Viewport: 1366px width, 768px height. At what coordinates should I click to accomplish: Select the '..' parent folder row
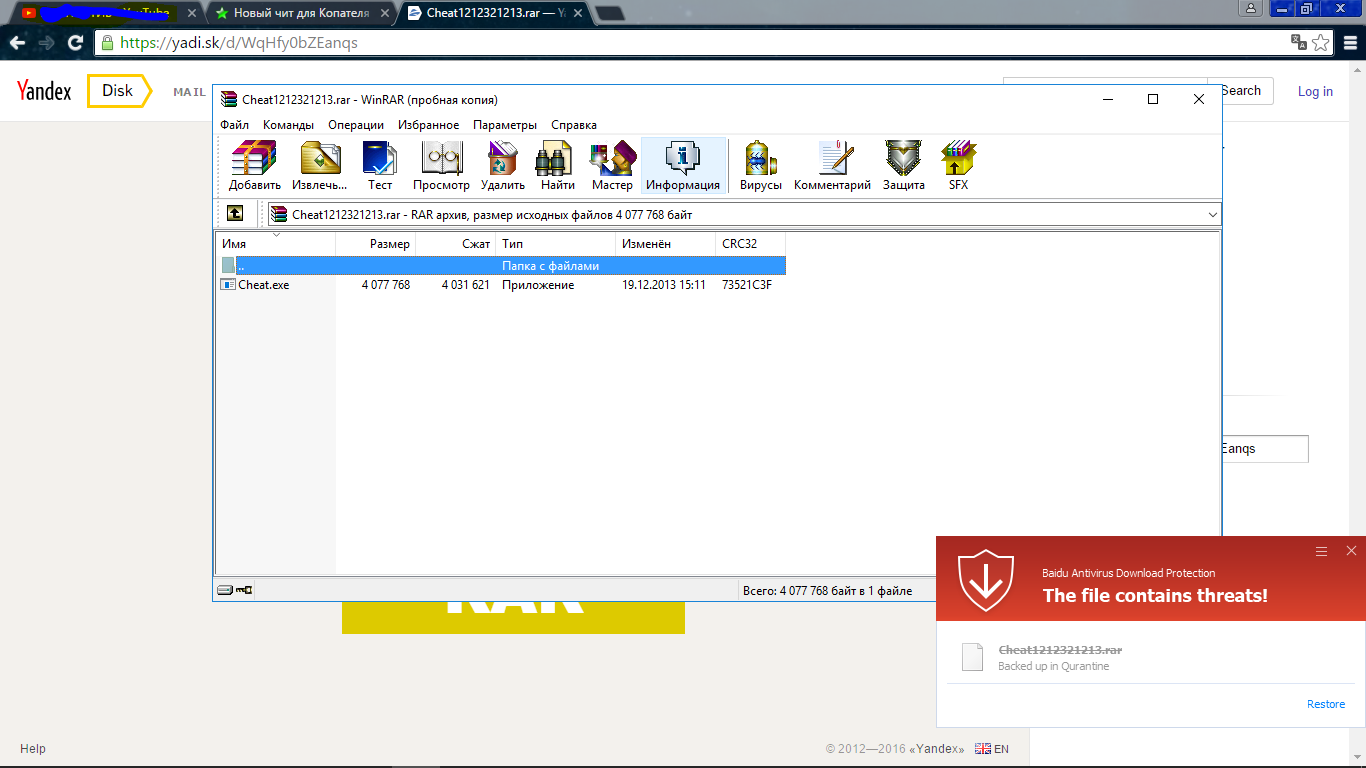tap(501, 265)
